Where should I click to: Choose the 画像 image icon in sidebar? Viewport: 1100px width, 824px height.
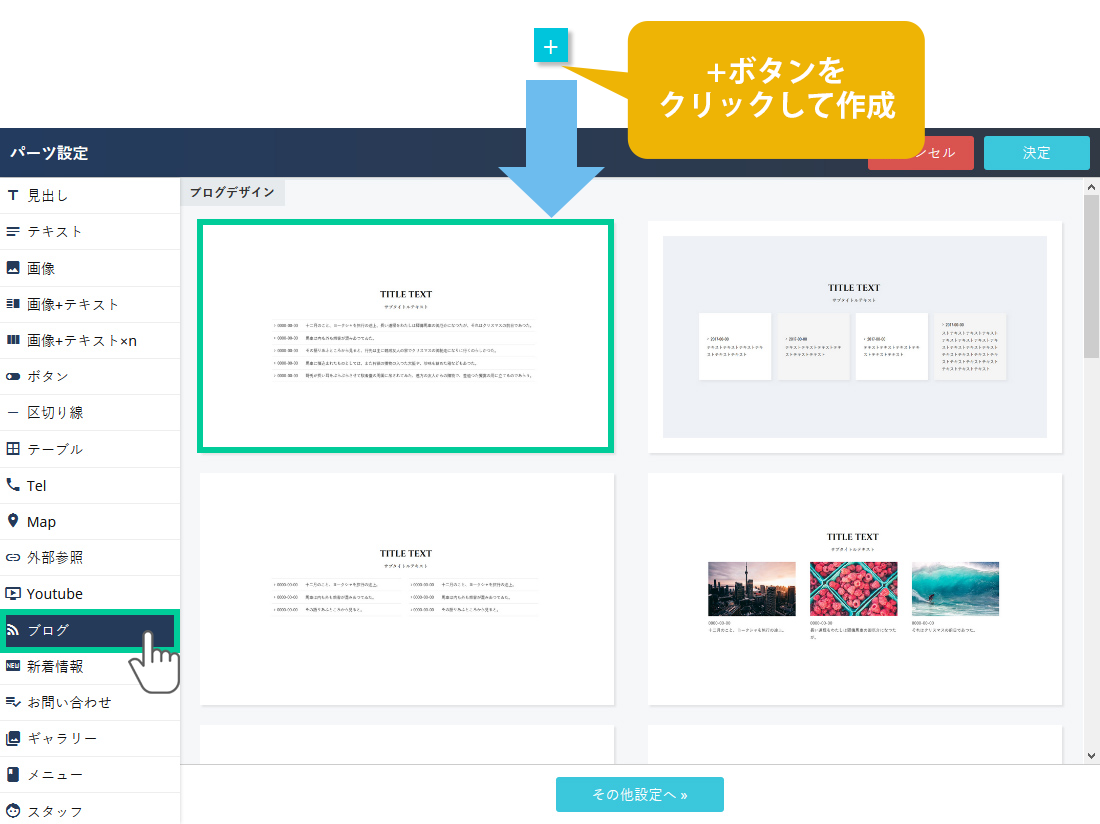click(x=13, y=268)
